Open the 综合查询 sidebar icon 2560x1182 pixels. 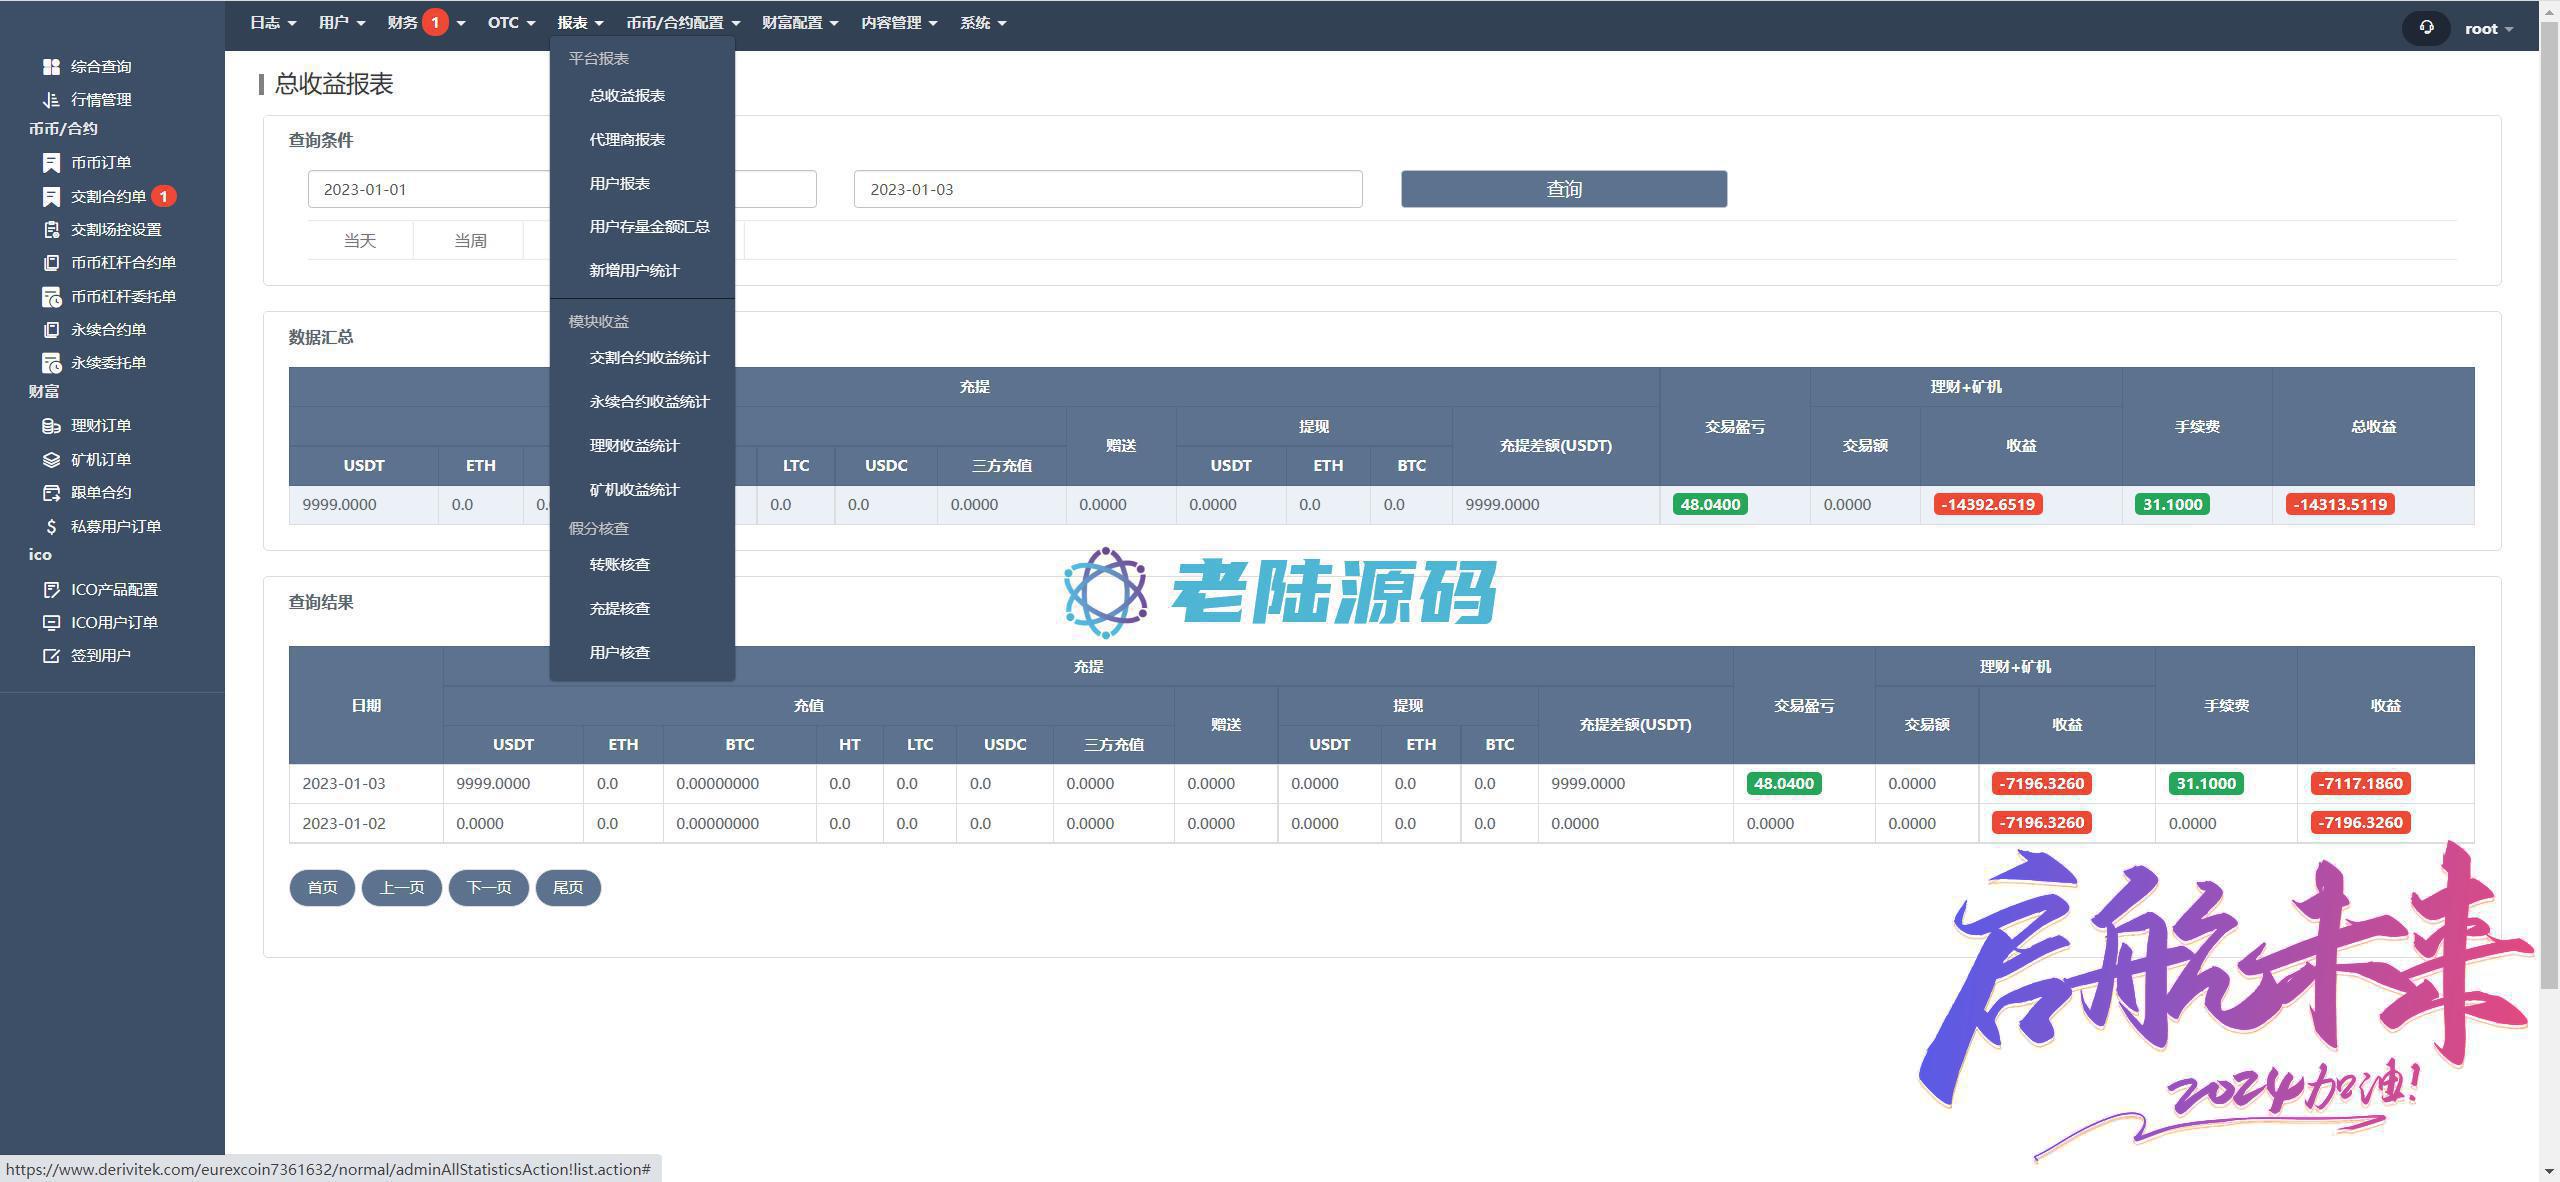click(x=51, y=66)
